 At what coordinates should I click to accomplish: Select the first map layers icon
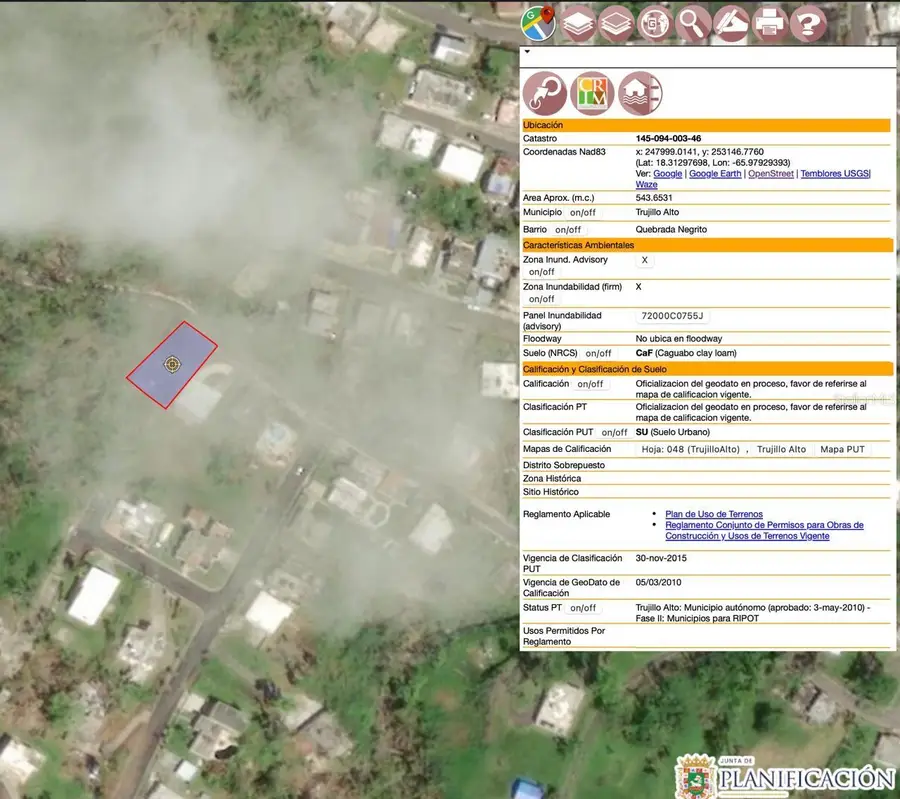coord(577,22)
